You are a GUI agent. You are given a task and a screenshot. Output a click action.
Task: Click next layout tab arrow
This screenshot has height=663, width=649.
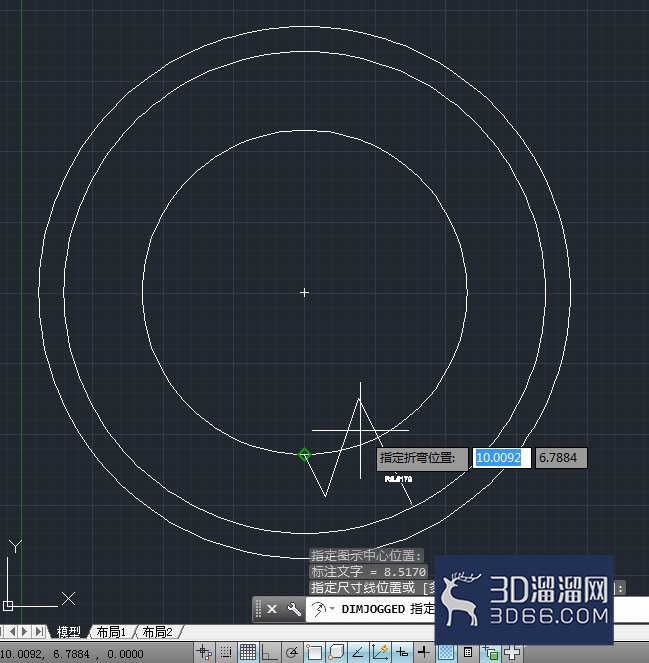(x=25, y=632)
